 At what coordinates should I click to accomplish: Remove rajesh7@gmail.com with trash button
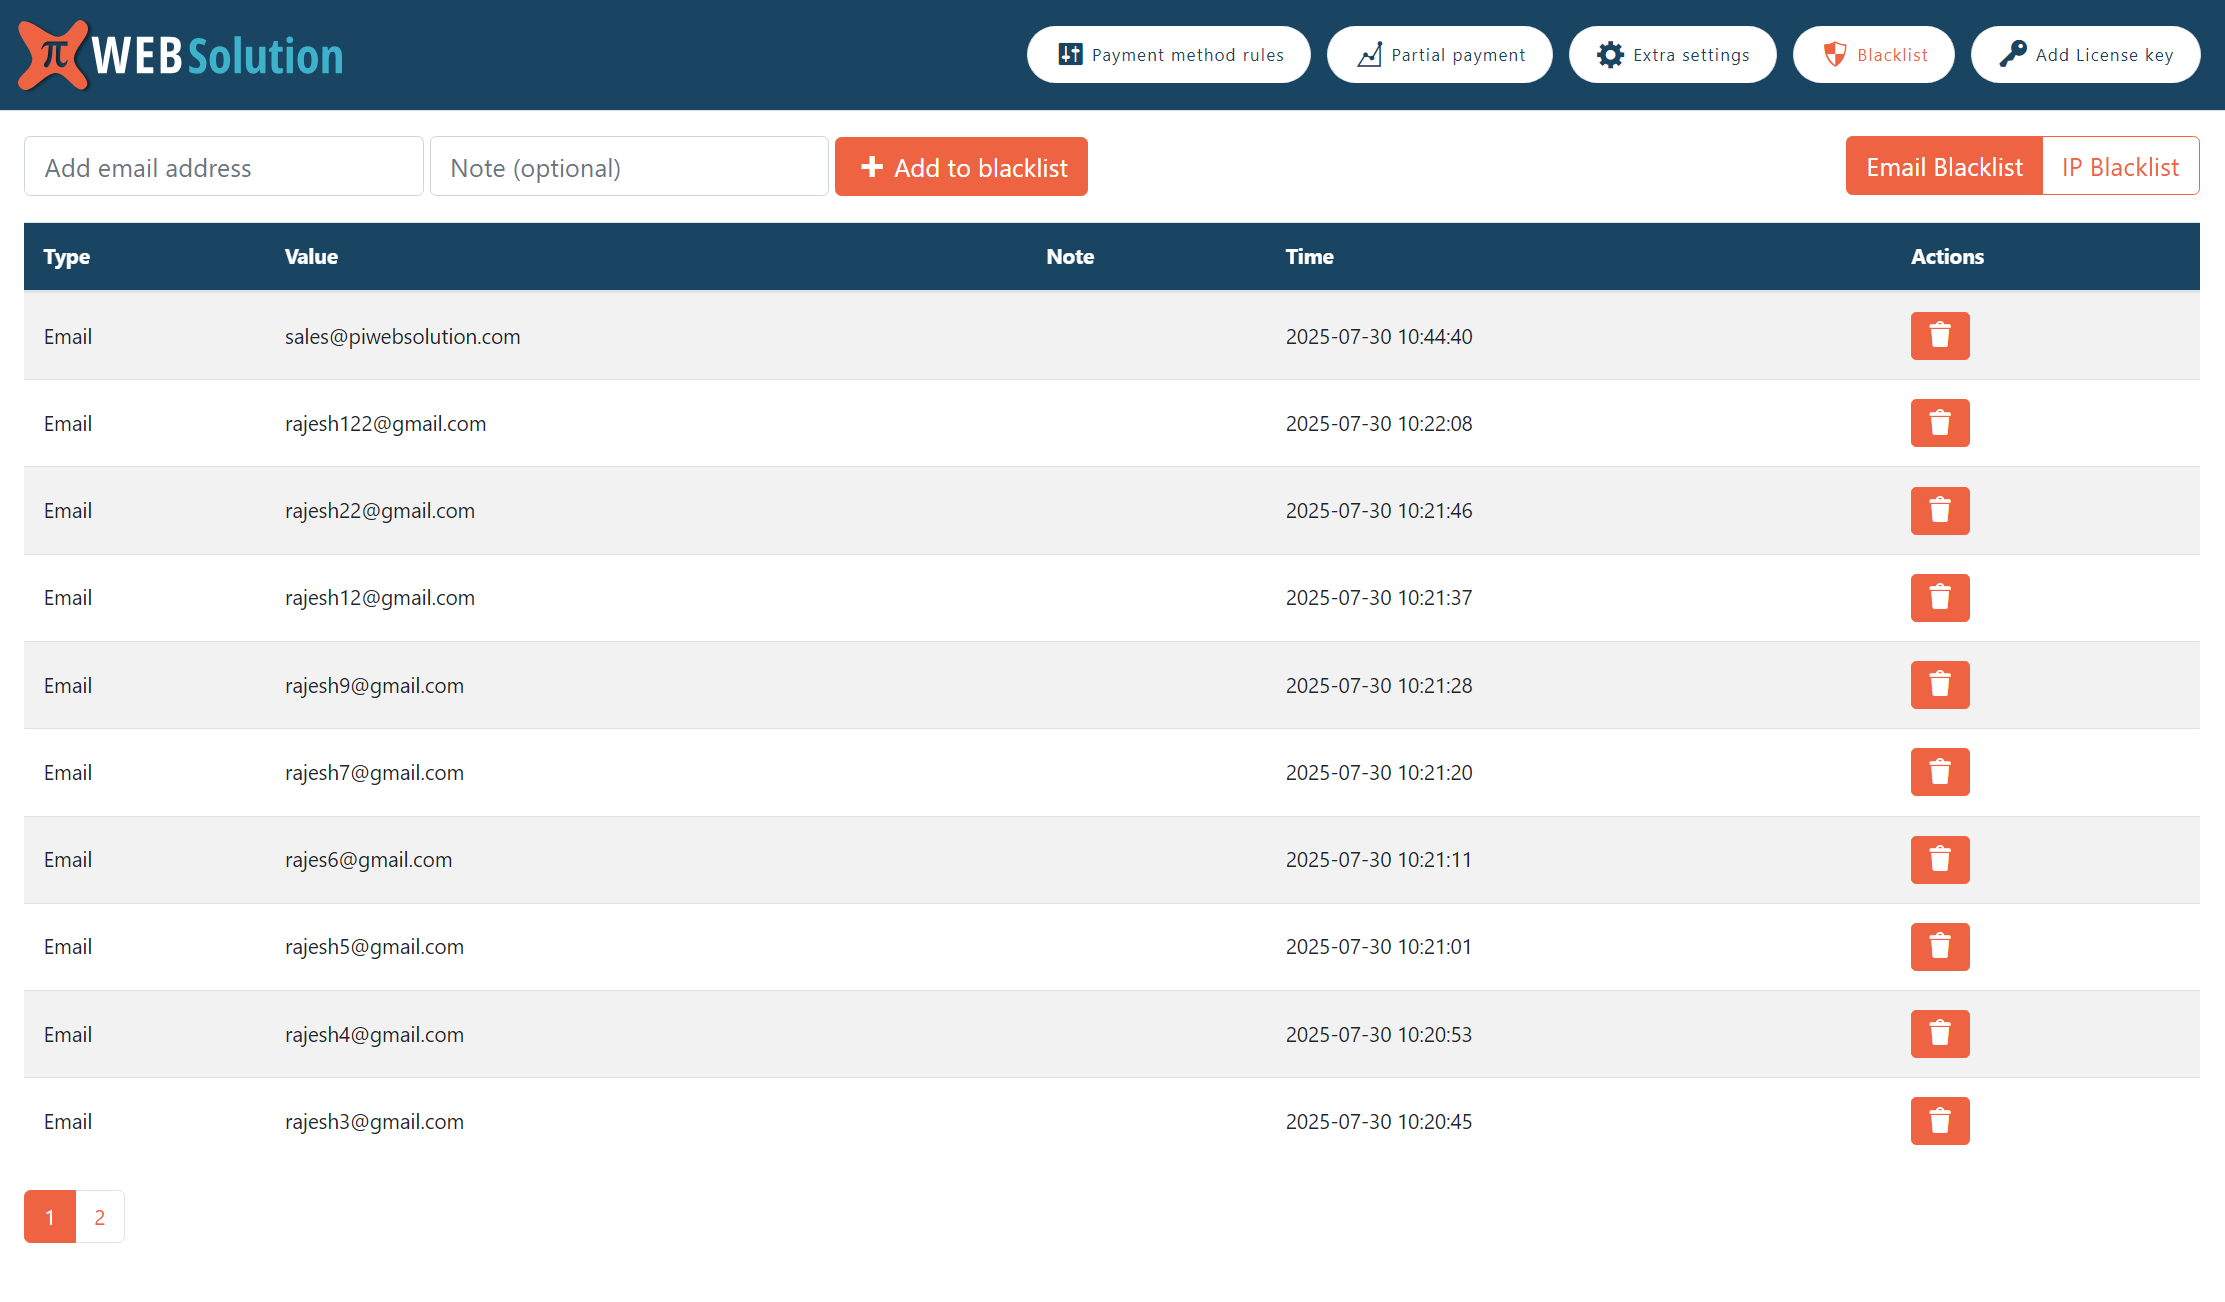pyautogui.click(x=1939, y=772)
